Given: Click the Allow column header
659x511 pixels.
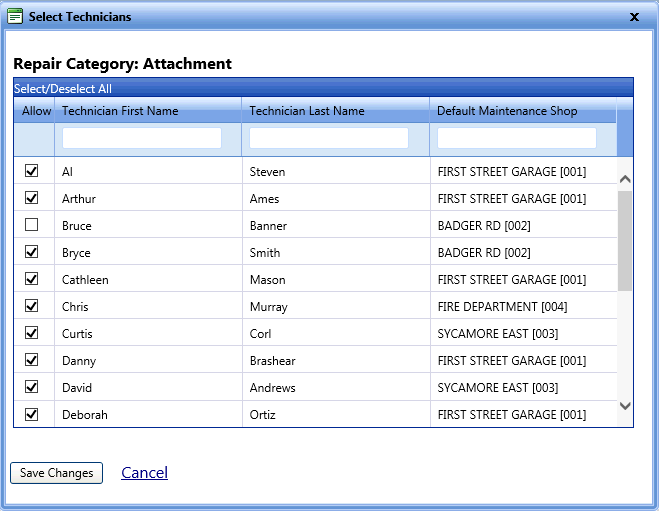Looking at the screenshot, I should point(36,111).
